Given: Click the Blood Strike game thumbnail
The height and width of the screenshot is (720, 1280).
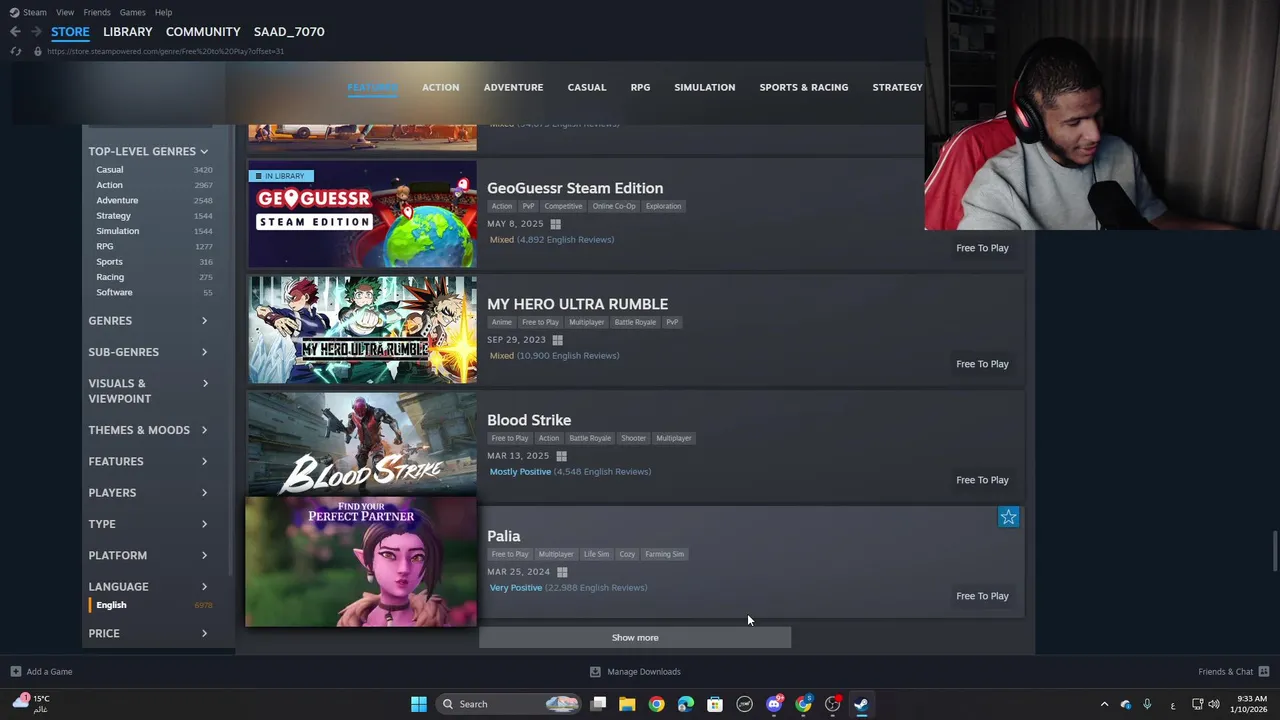Looking at the screenshot, I should pos(362,445).
